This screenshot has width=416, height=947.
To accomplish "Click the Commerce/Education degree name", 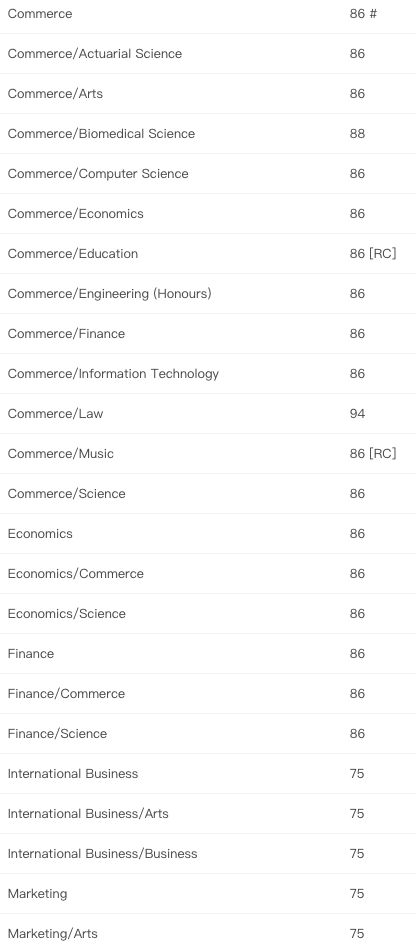I will (x=72, y=254).
